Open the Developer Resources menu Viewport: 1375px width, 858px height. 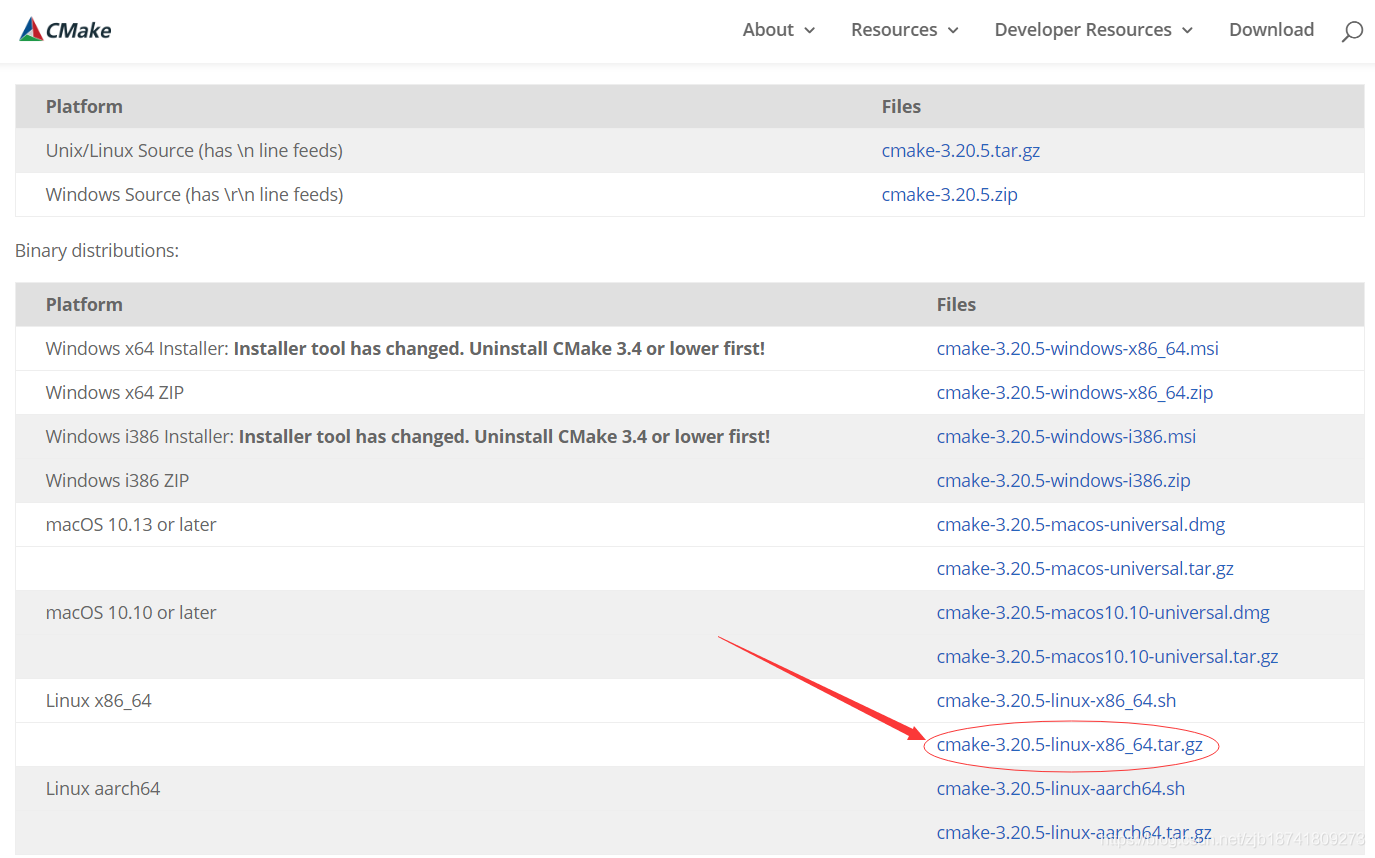point(1083,30)
